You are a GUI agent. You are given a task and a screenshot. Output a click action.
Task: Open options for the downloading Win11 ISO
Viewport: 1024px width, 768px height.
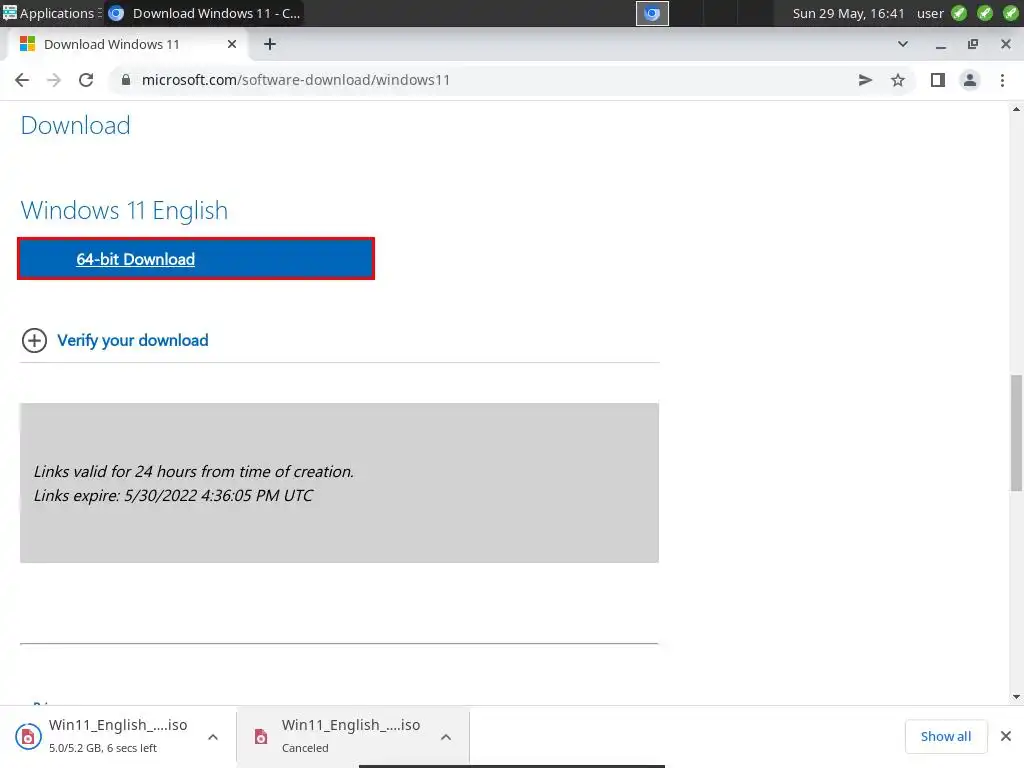click(213, 737)
